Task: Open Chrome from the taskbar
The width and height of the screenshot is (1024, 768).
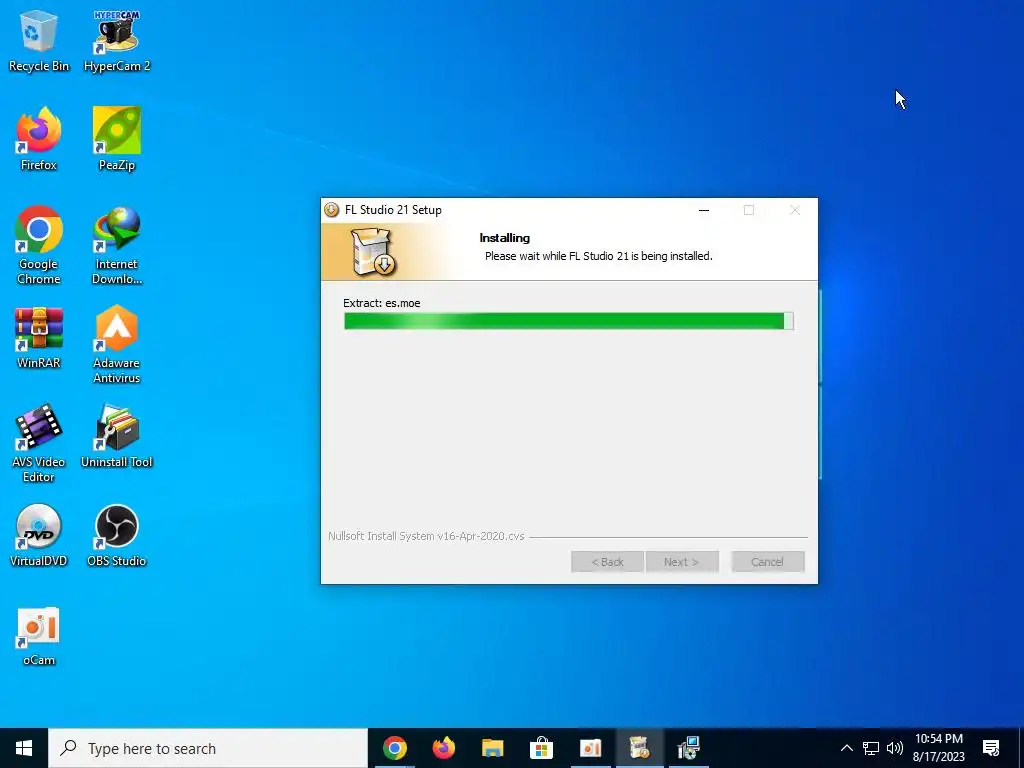Action: (394, 748)
